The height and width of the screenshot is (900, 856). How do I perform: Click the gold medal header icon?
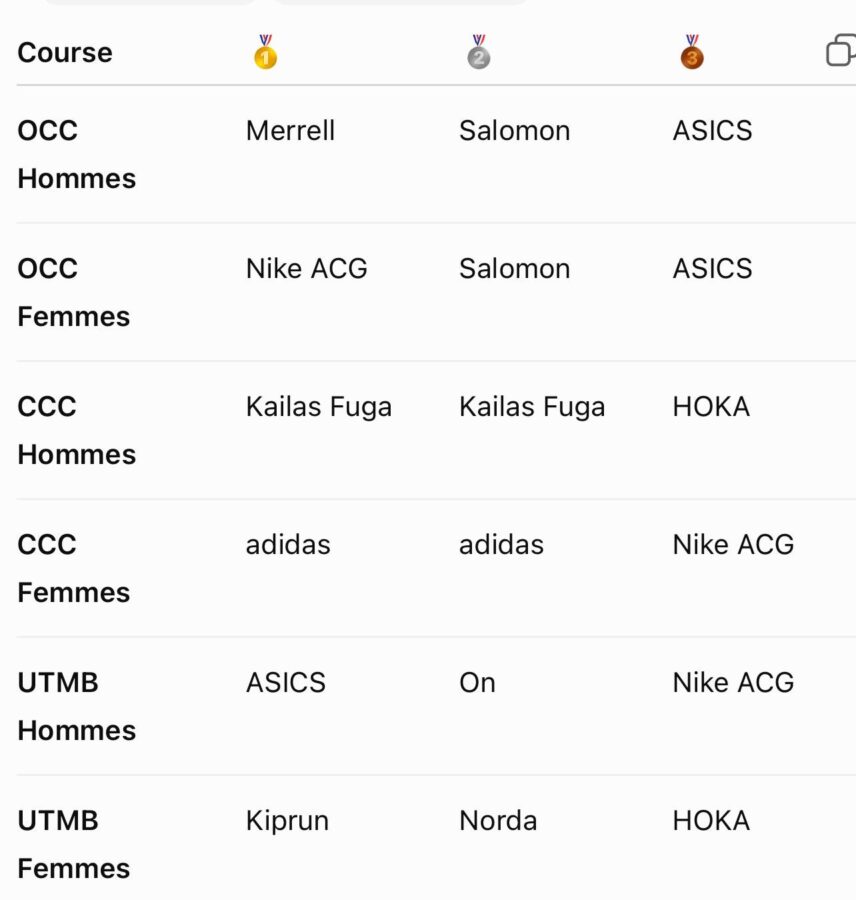(x=265, y=52)
